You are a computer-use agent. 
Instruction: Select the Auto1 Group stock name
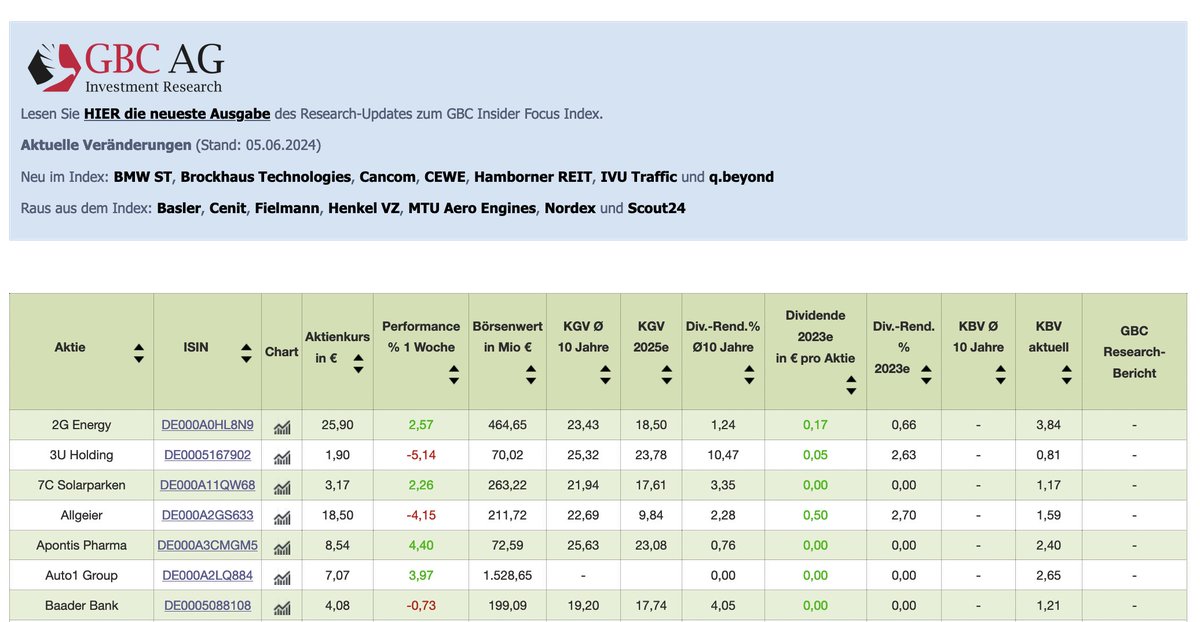[x=81, y=575]
